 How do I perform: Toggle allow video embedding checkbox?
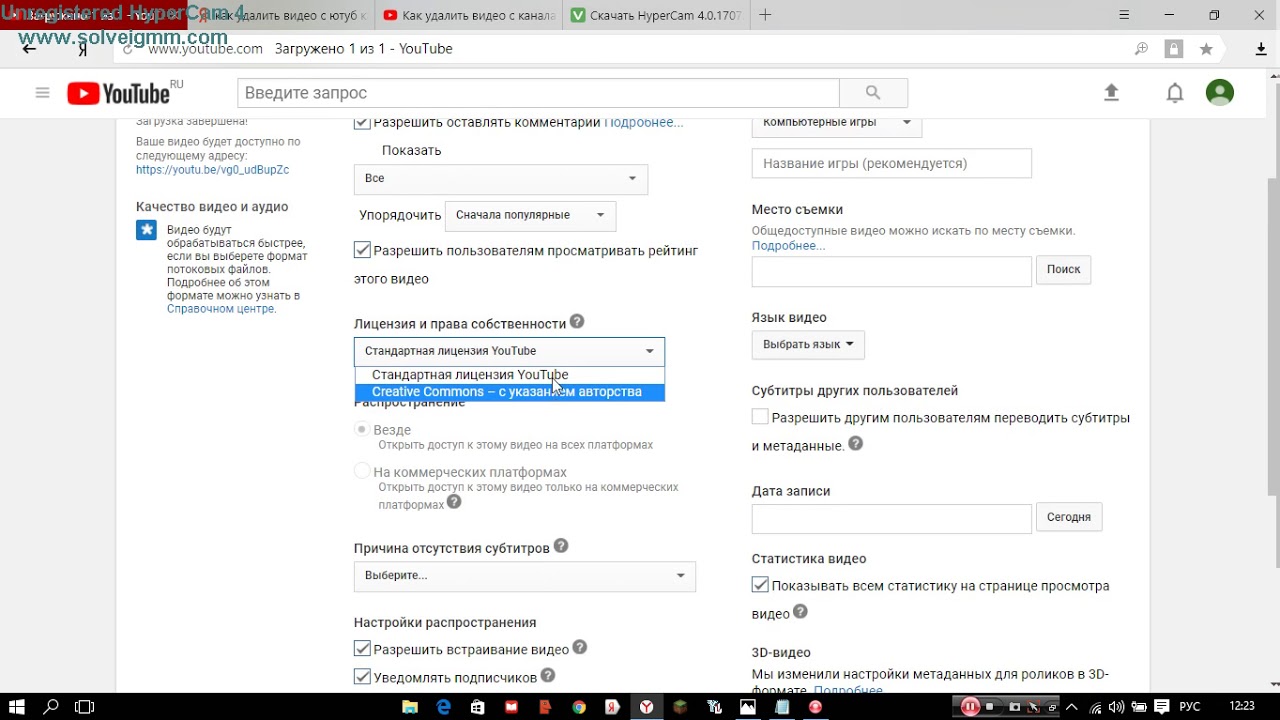pos(362,649)
